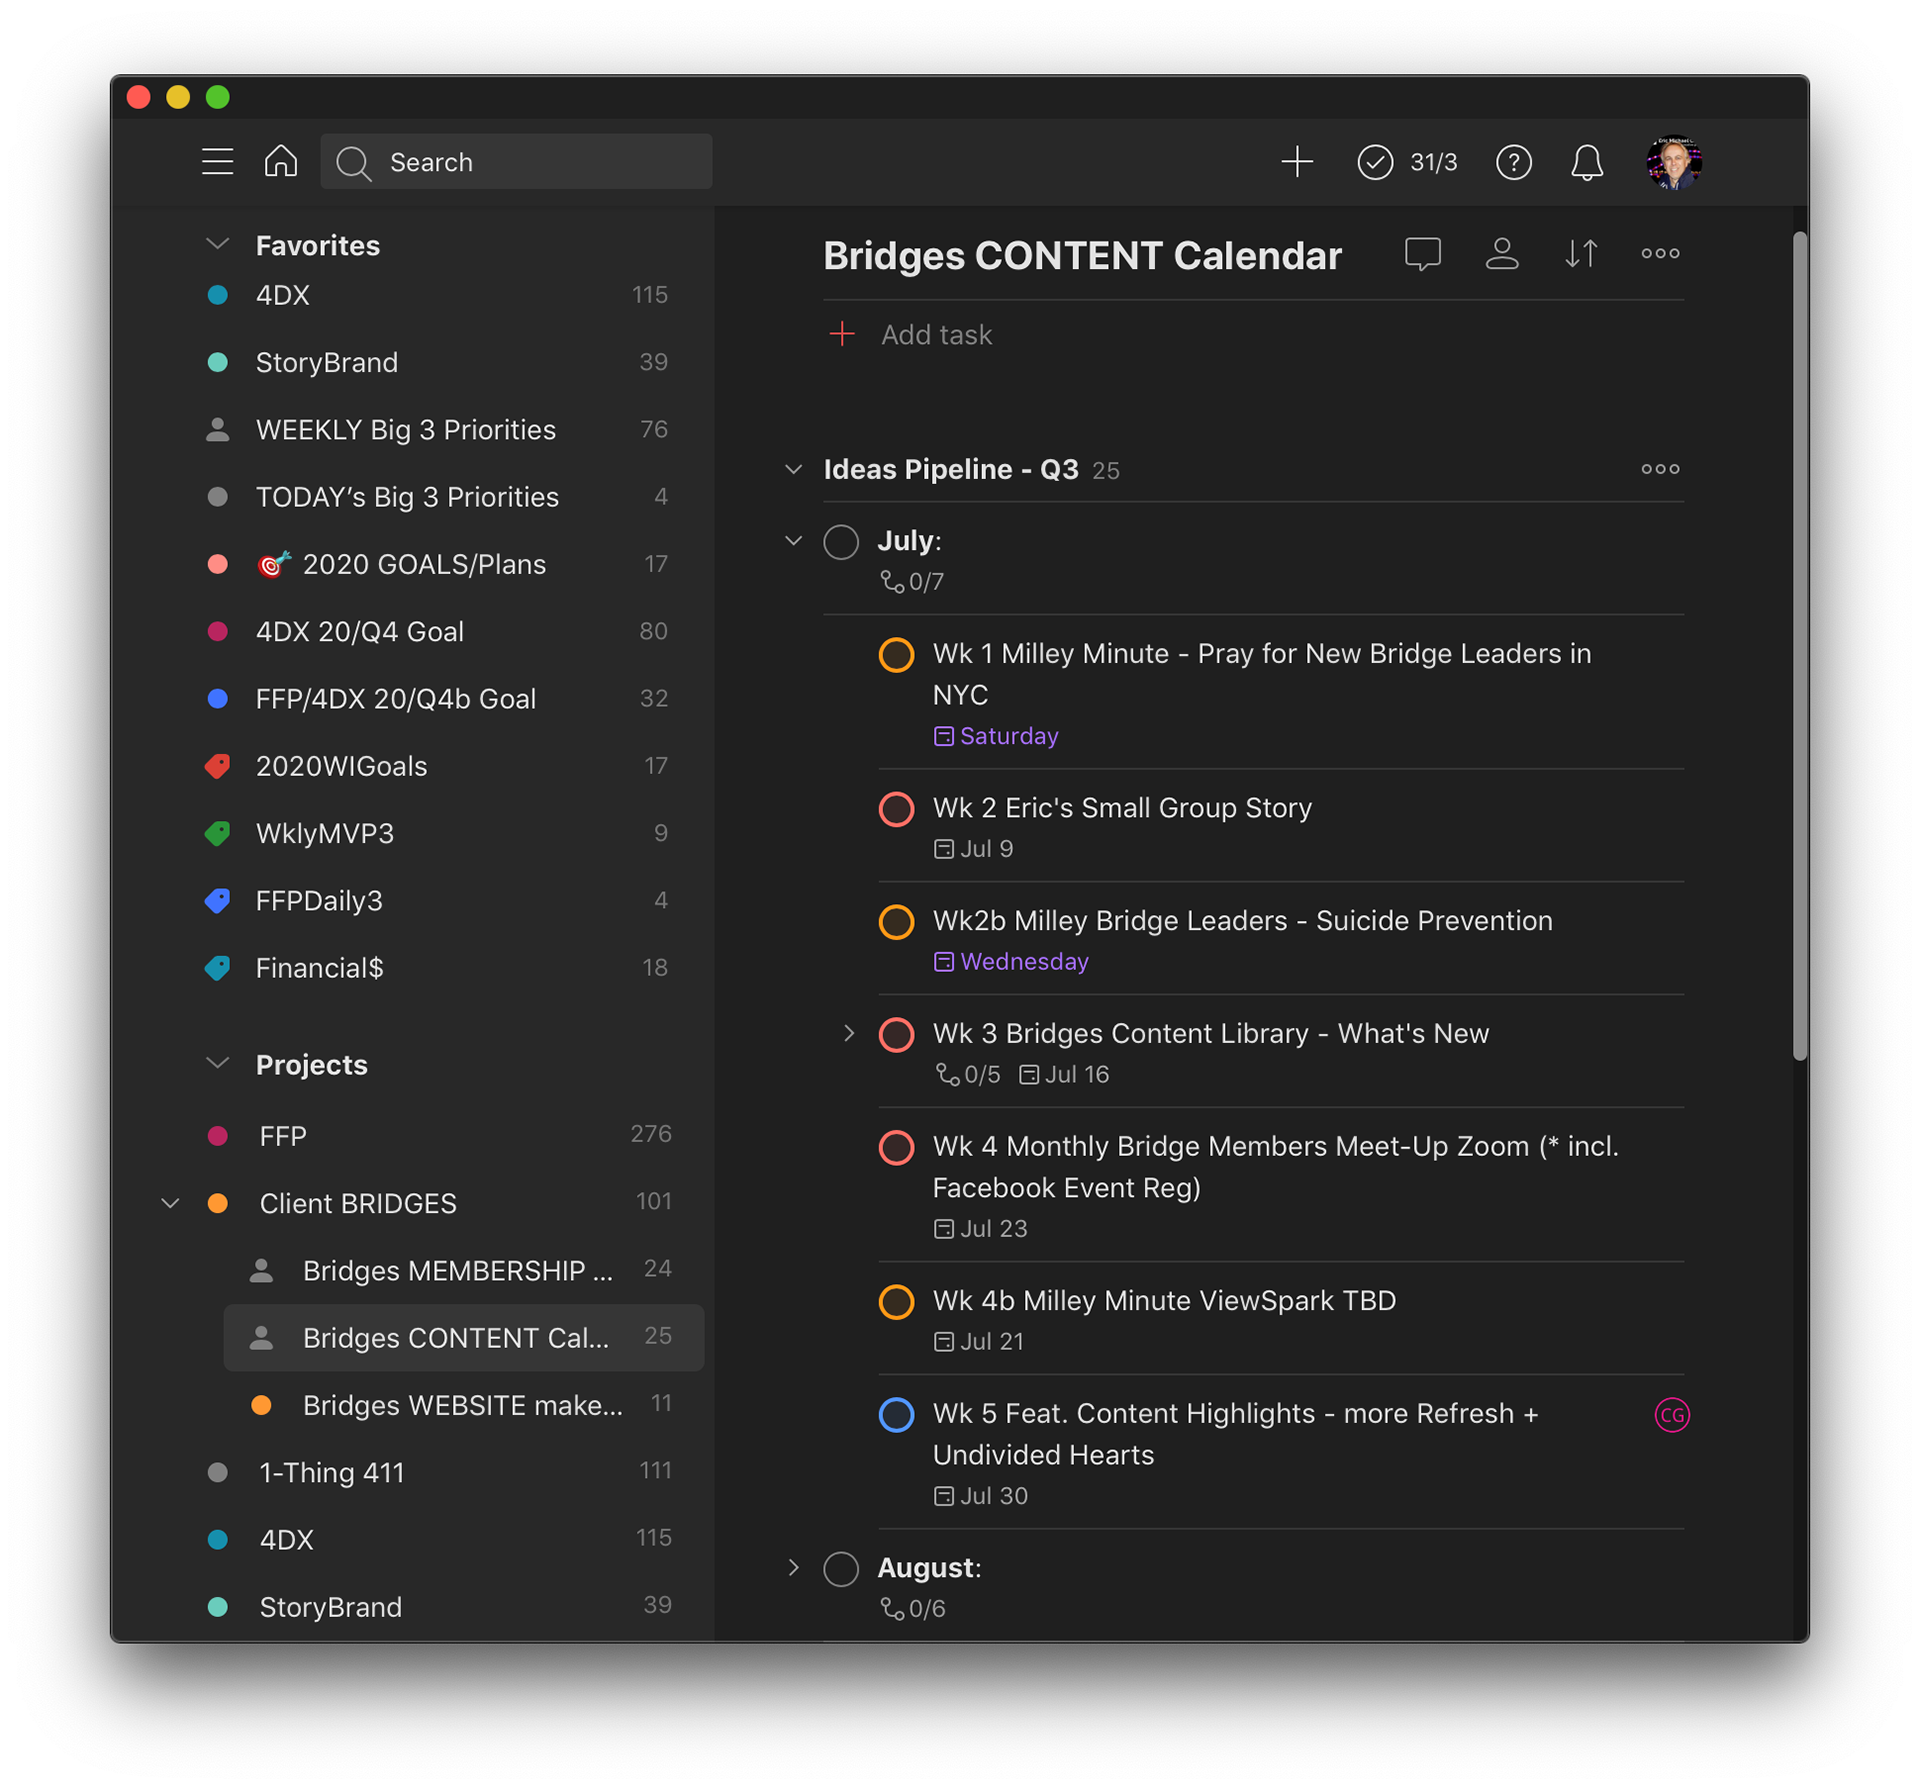
Task: Click the Saturday due date
Action: [x=996, y=736]
